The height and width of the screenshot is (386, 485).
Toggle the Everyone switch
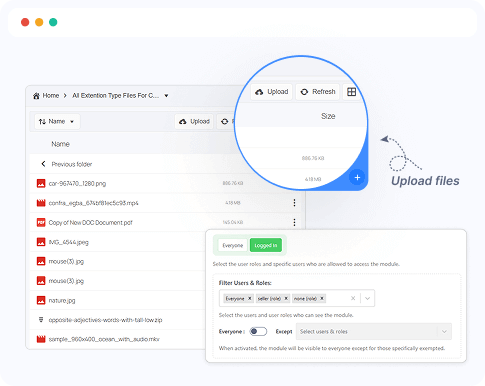[x=258, y=331]
